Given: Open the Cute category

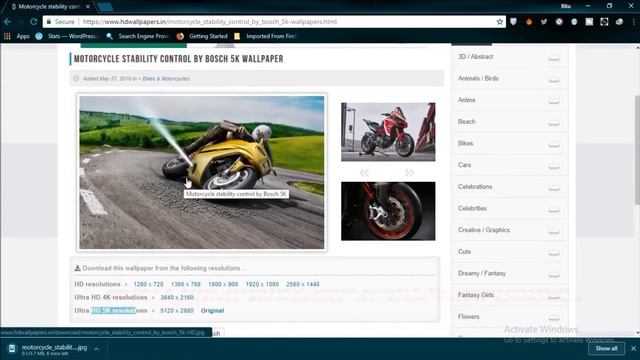Looking at the screenshot, I should tap(464, 251).
